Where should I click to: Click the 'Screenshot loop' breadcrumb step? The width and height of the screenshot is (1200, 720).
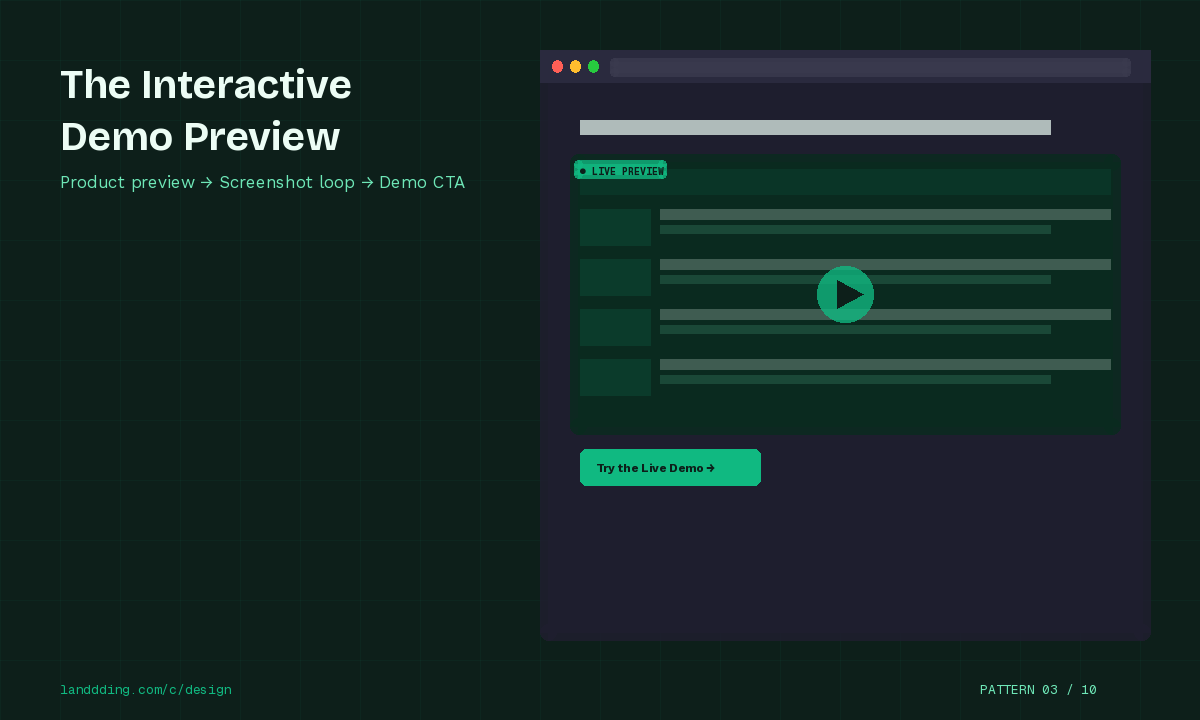288,182
